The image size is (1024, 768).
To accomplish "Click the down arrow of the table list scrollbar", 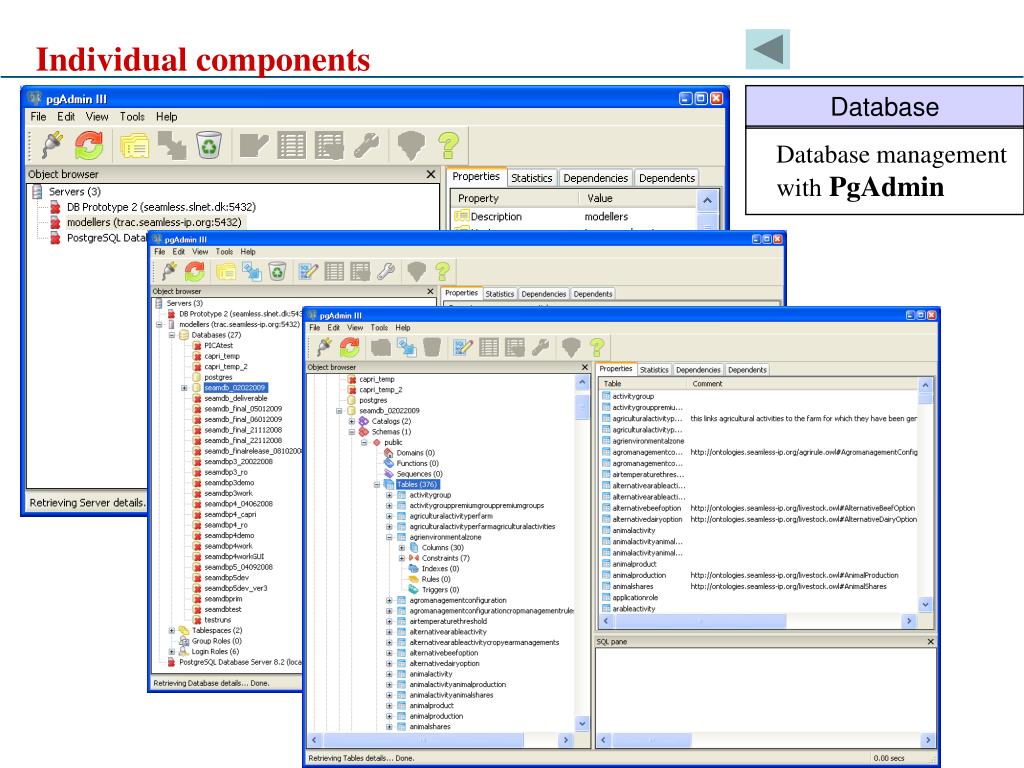I will 925,605.
